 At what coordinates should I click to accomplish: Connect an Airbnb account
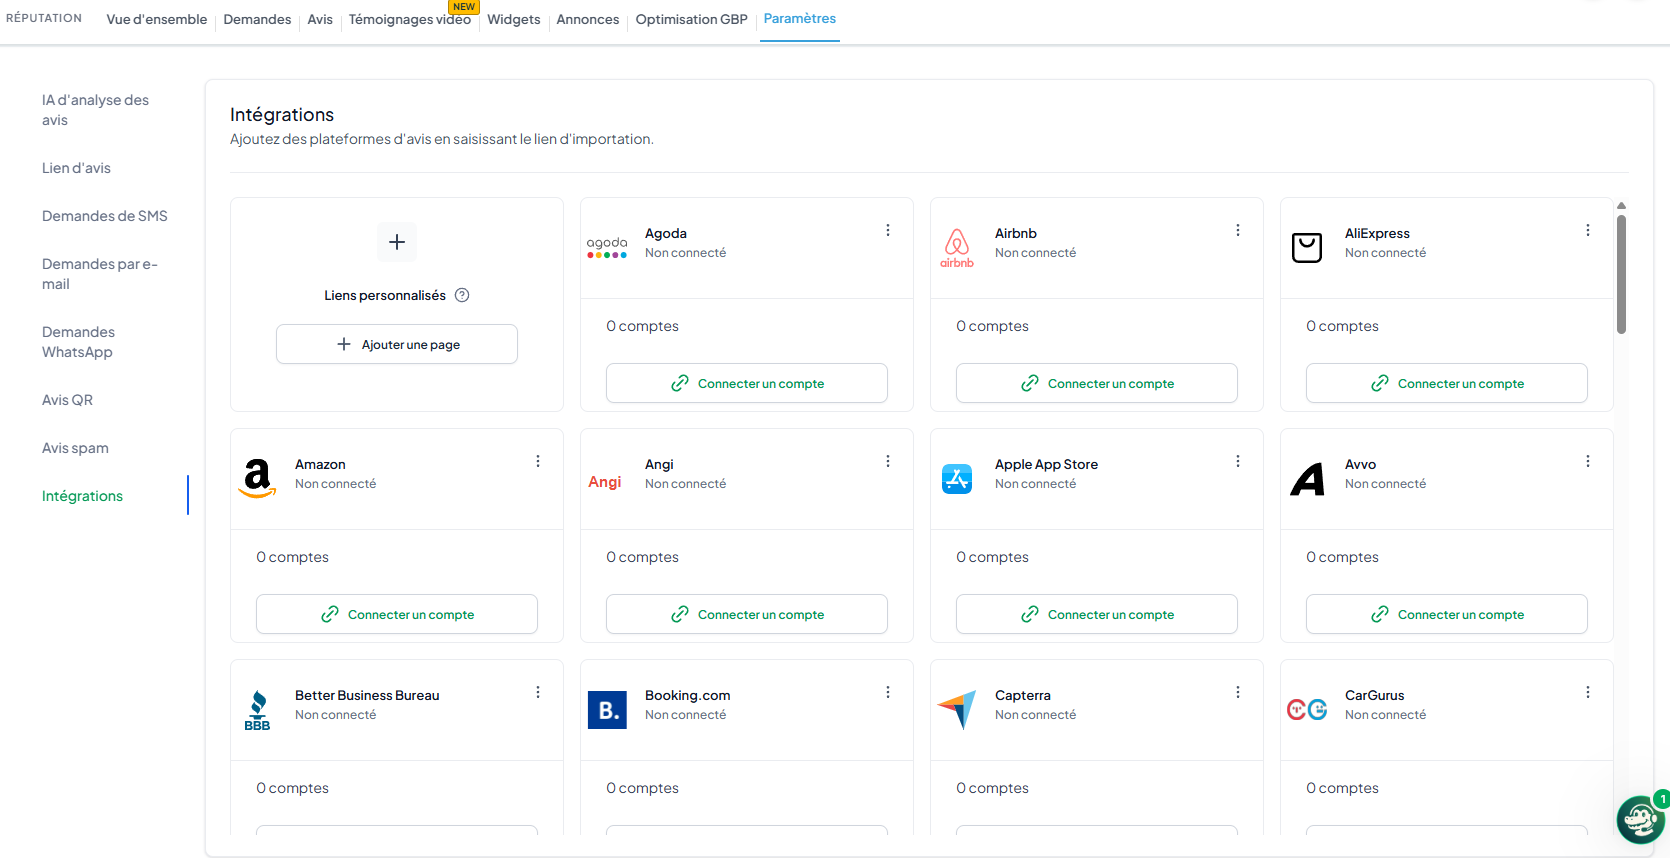(x=1097, y=383)
